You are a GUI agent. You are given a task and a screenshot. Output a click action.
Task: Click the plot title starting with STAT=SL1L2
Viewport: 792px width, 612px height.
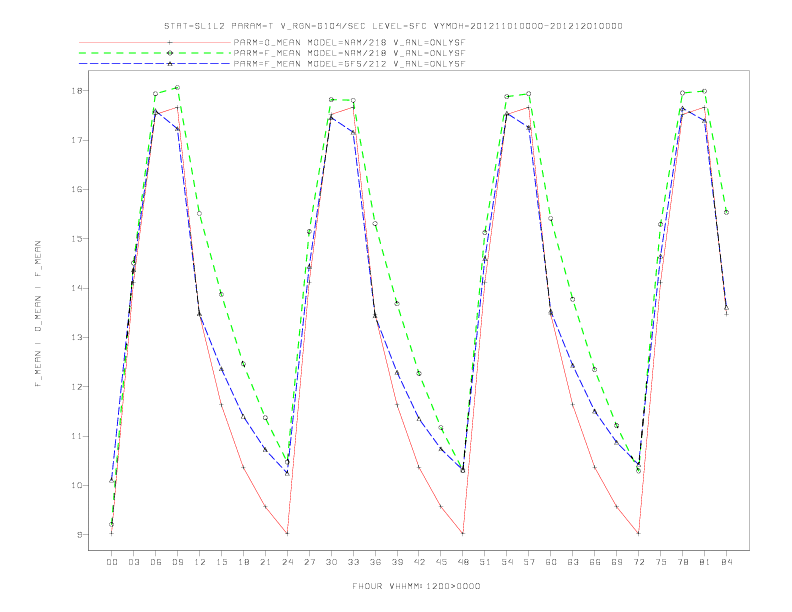pyautogui.click(x=393, y=26)
